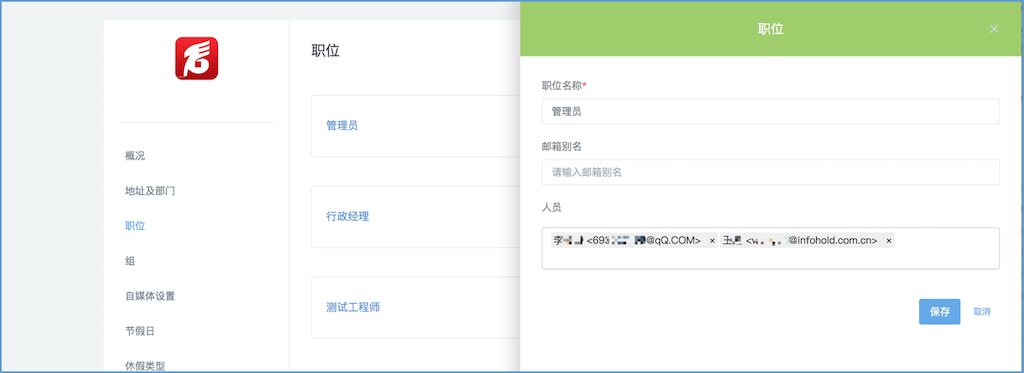Screen dimensions: 1024x373
Task: Open 组 in the sidebar
Action: tap(130, 261)
